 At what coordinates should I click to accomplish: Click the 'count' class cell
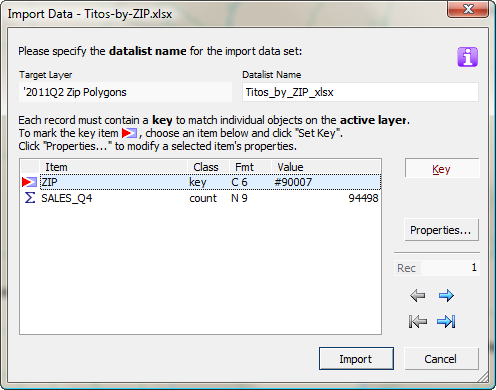203,198
